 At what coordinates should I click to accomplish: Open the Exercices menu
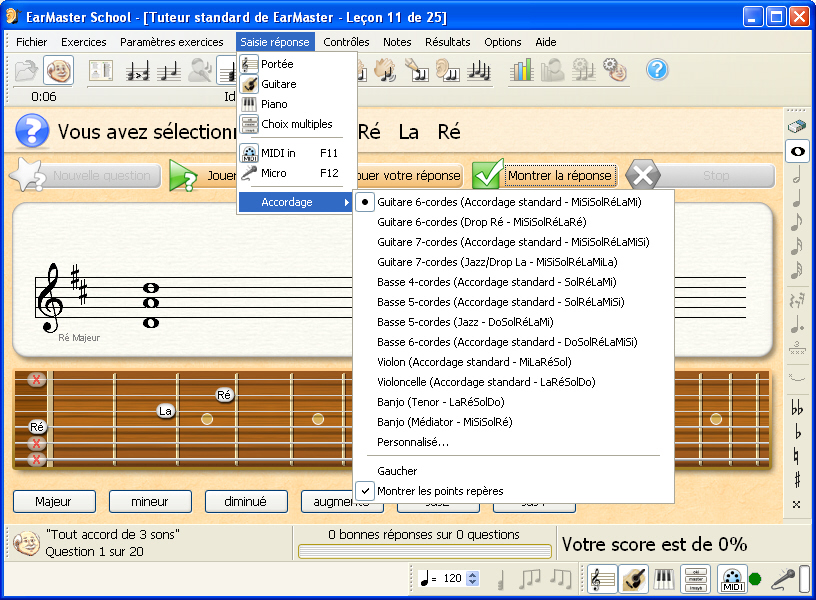(x=84, y=42)
